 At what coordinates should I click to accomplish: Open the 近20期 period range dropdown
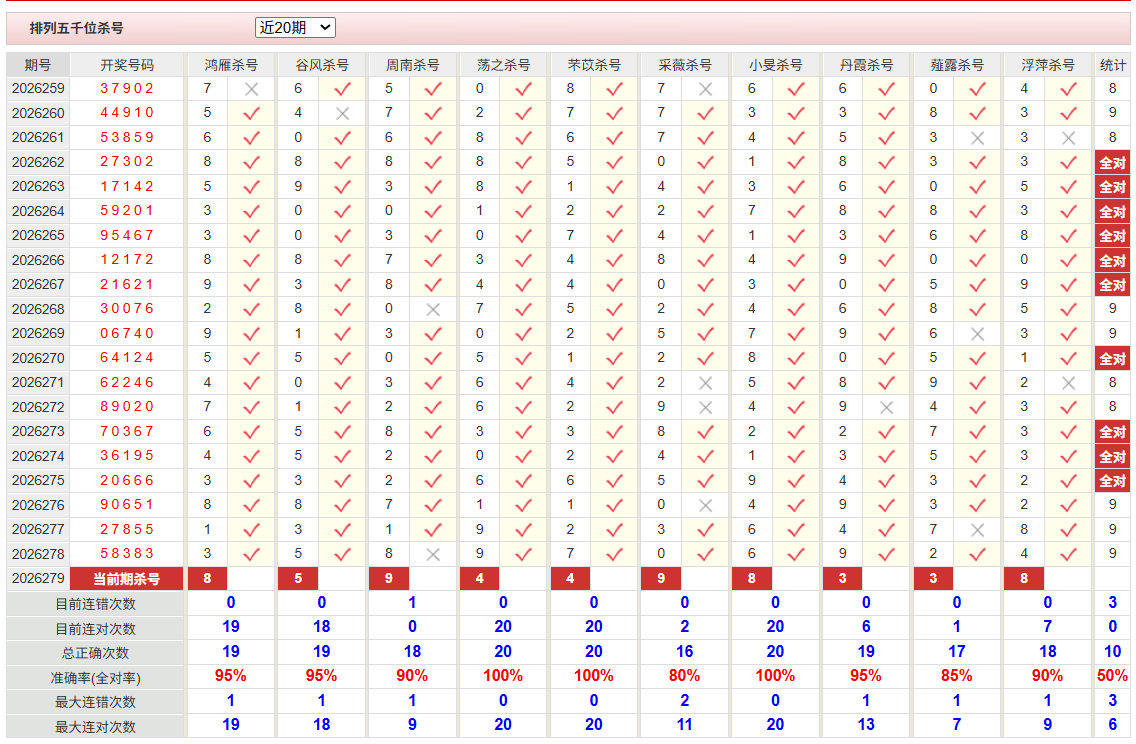[295, 28]
